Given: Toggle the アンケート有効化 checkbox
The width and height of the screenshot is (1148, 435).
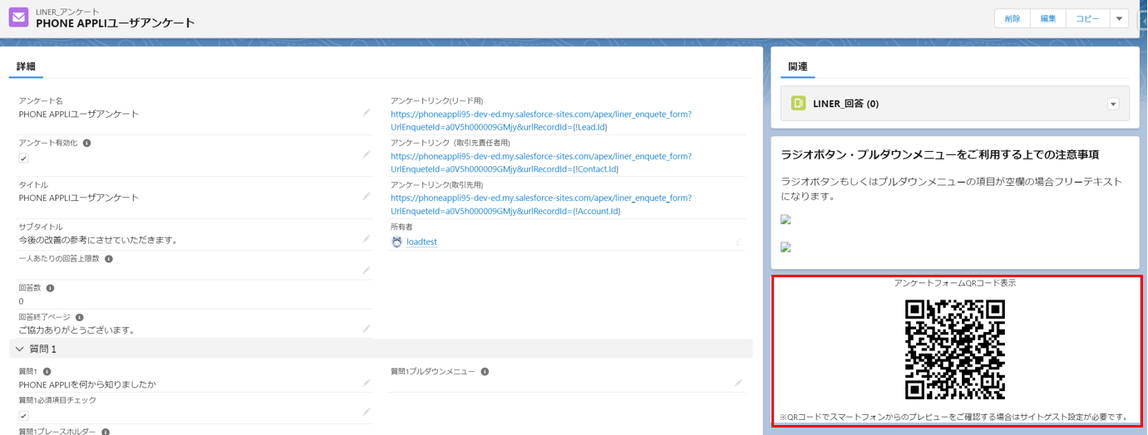Looking at the screenshot, I should click(23, 158).
